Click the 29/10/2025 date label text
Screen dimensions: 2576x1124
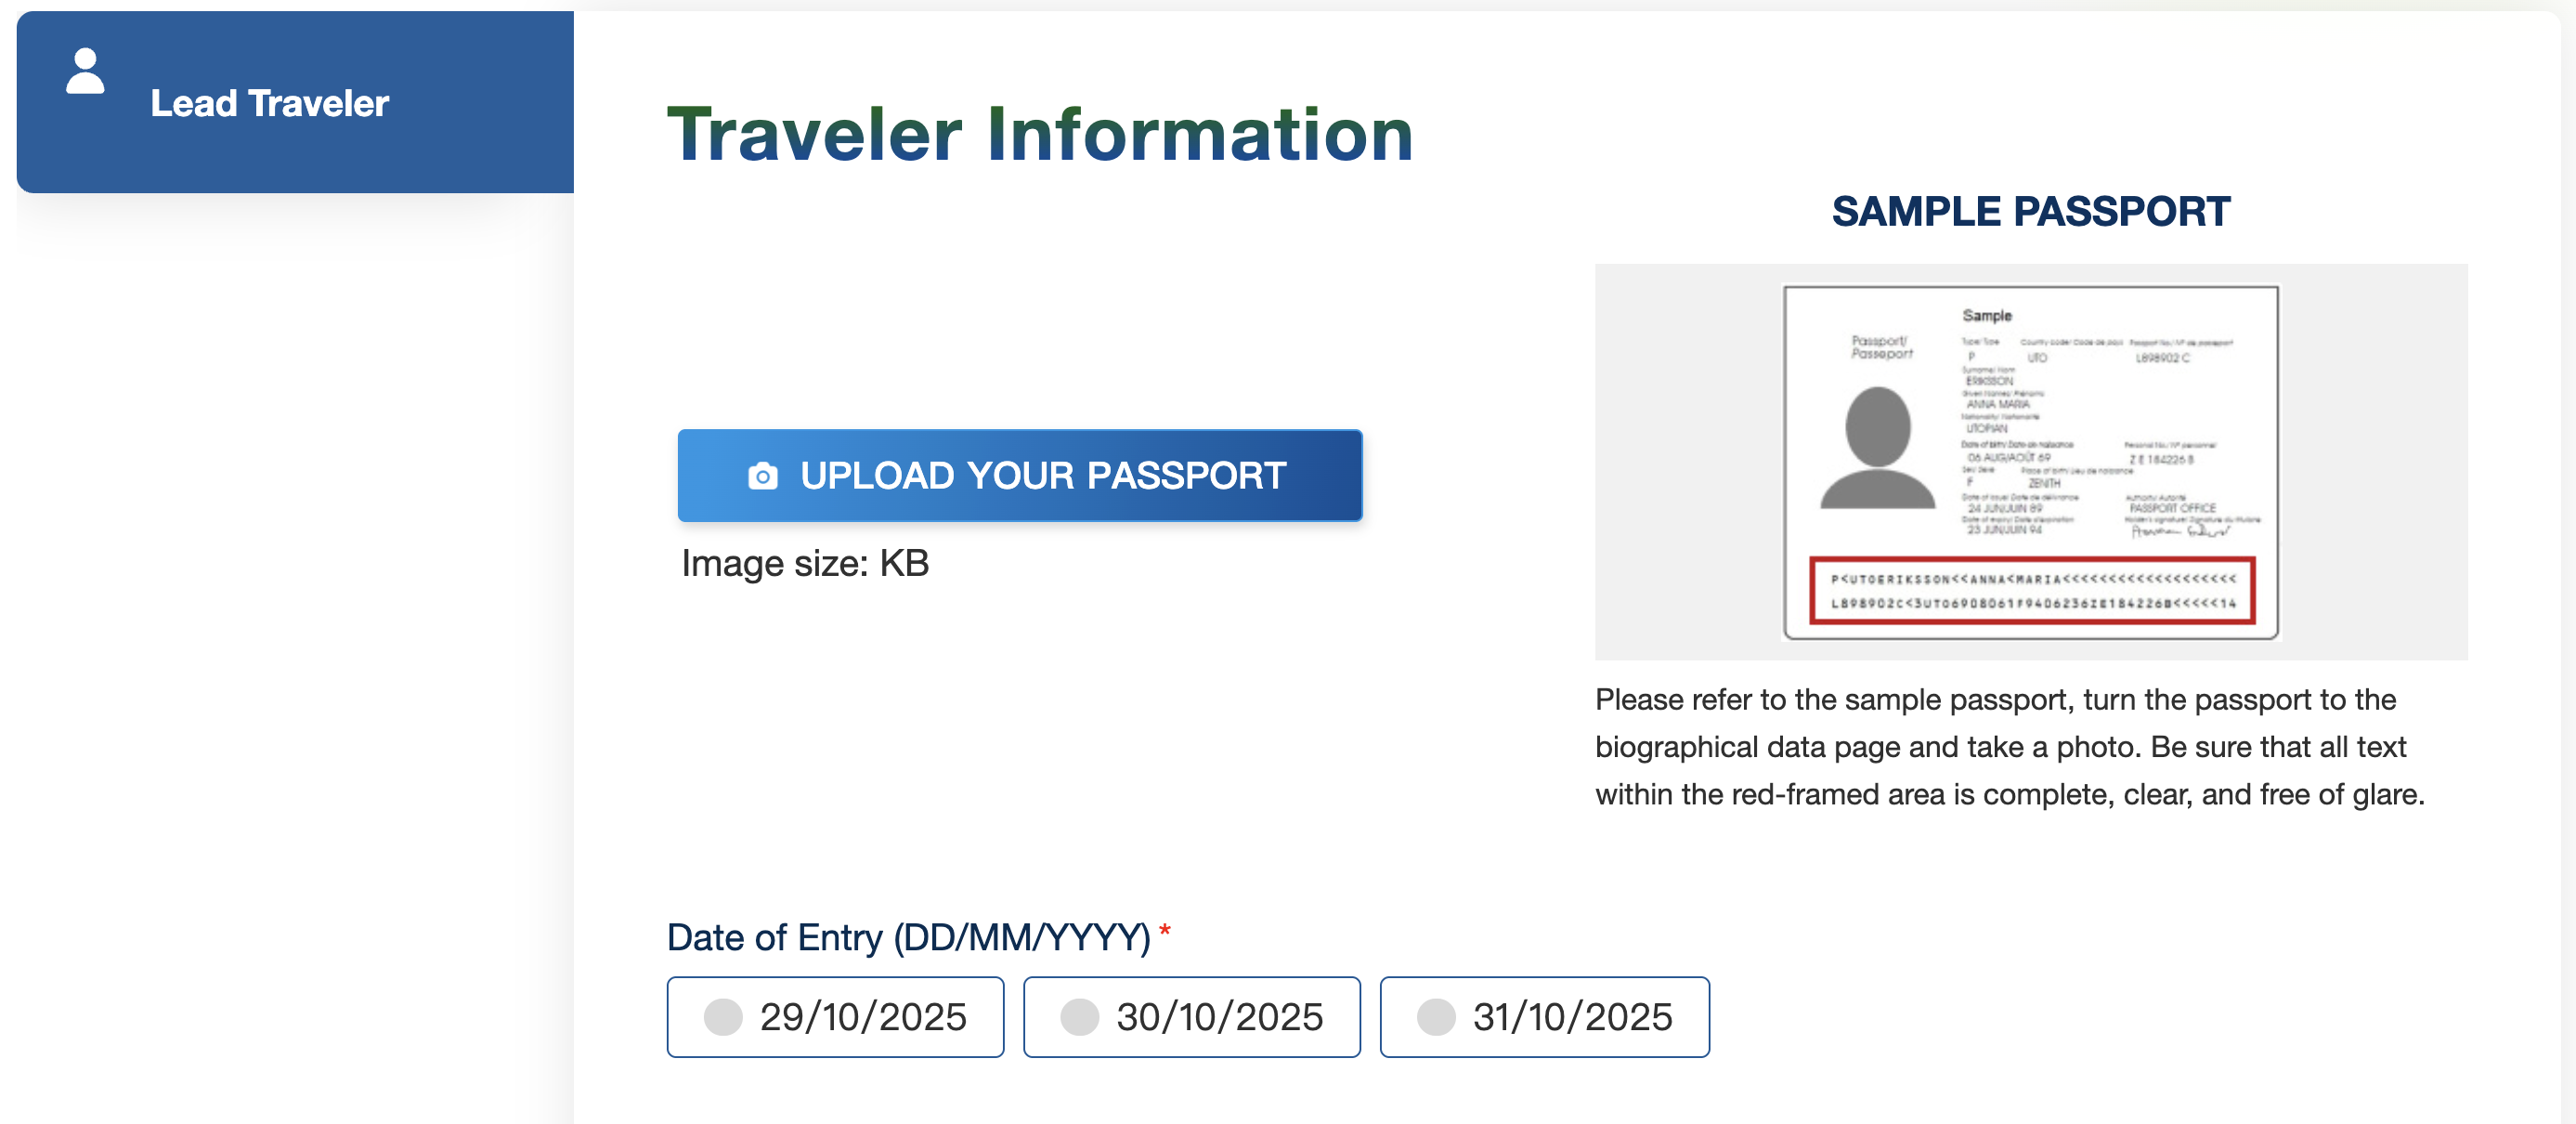[863, 1017]
